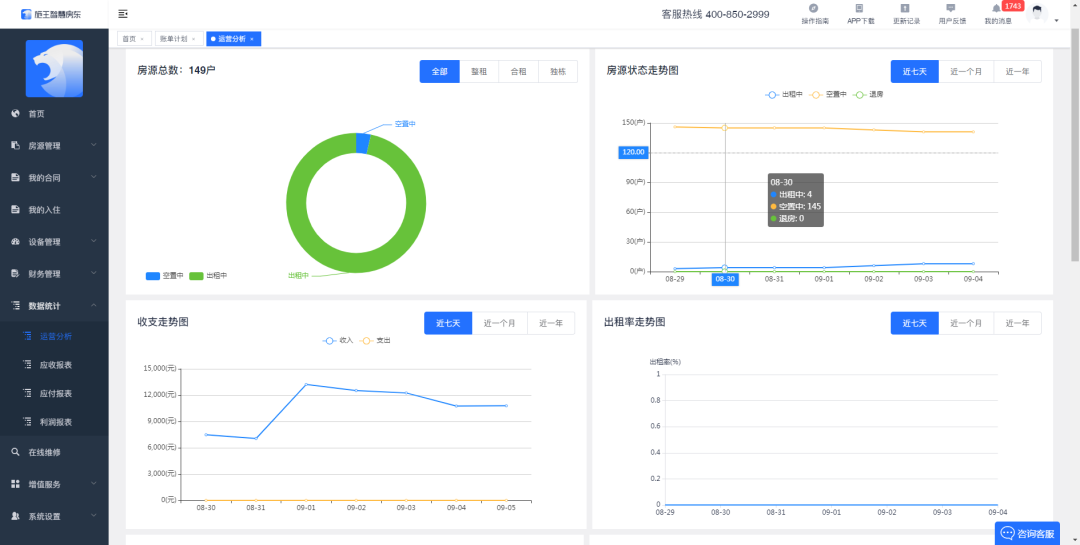Expand the 设备管理 menu chevron

point(94,241)
